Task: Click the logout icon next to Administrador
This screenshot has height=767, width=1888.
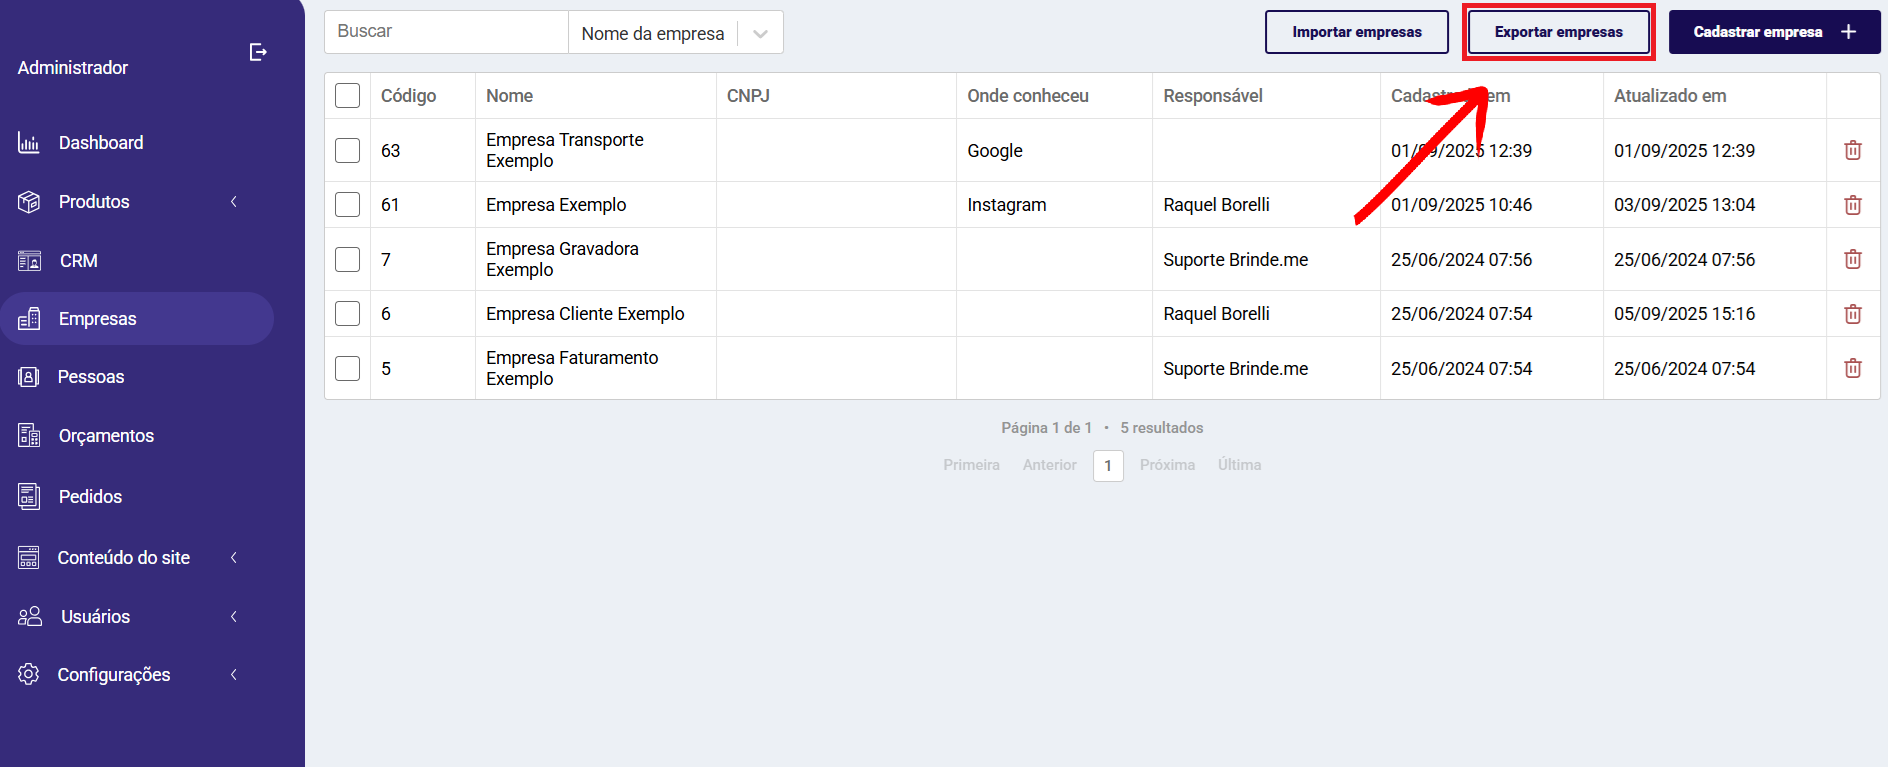Action: [258, 52]
